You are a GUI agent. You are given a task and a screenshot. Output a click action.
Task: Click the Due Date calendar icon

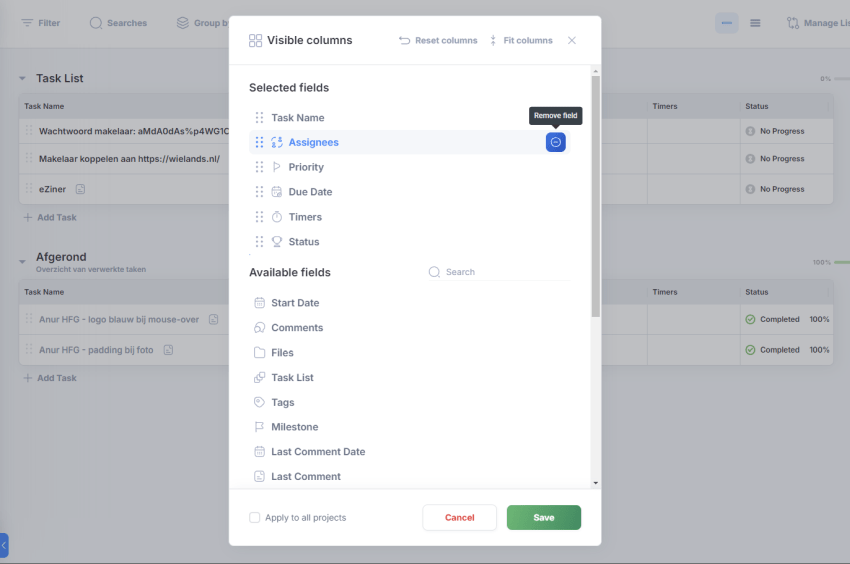pos(277,192)
